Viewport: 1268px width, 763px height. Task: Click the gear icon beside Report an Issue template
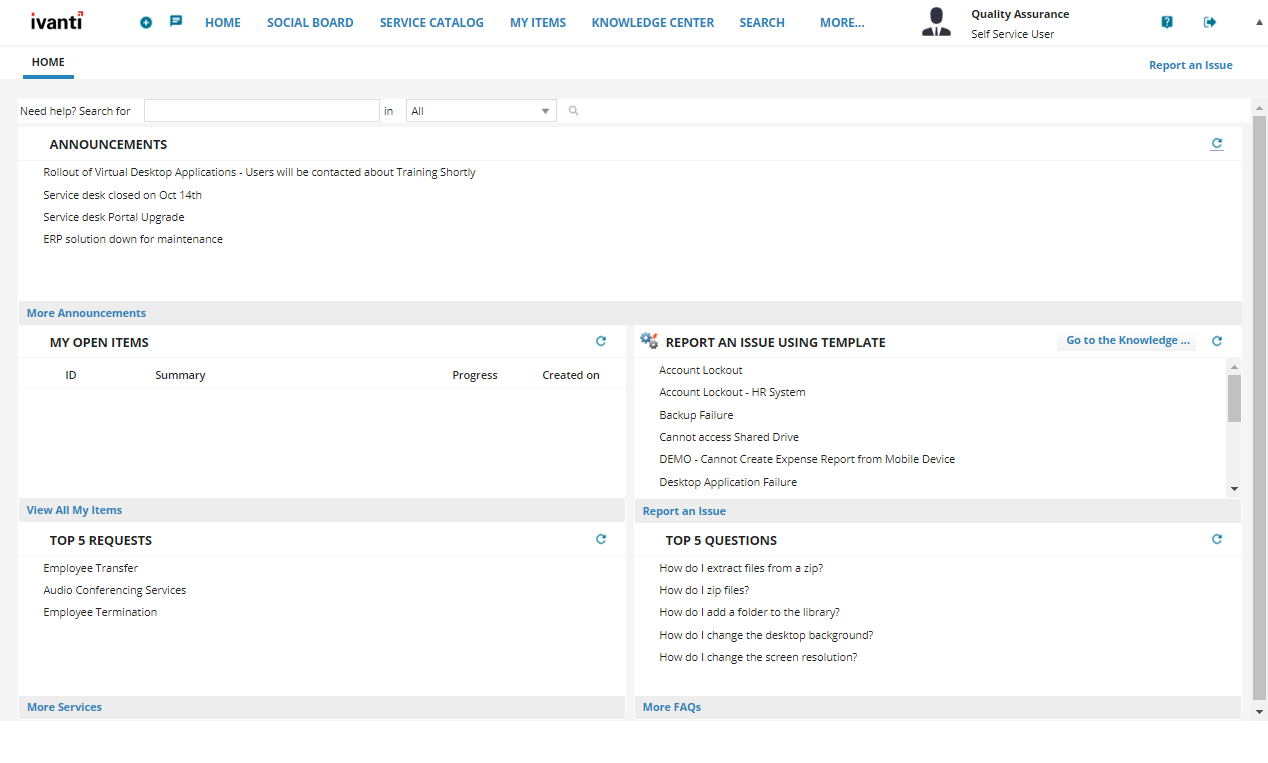coord(649,340)
